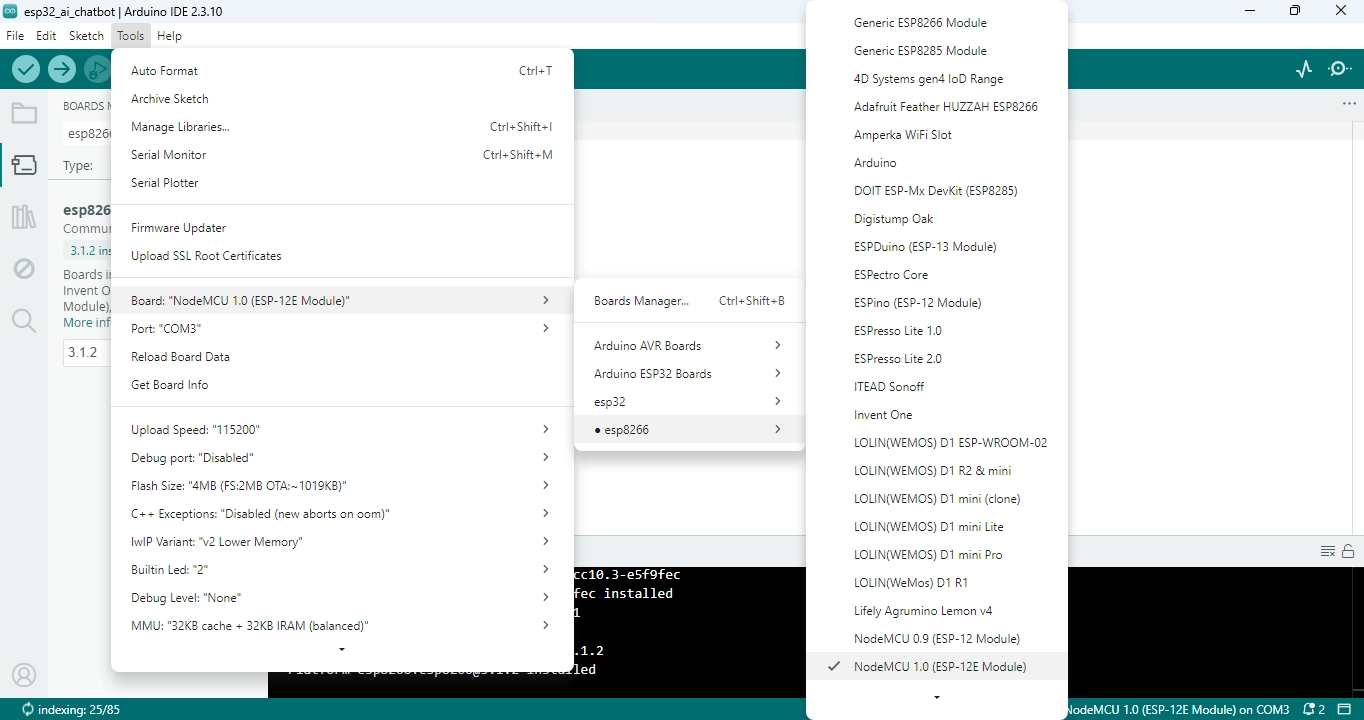Image resolution: width=1364 pixels, height=720 pixels.
Task: Expand Arduino AVR Boards submenu
Action: [x=689, y=346]
